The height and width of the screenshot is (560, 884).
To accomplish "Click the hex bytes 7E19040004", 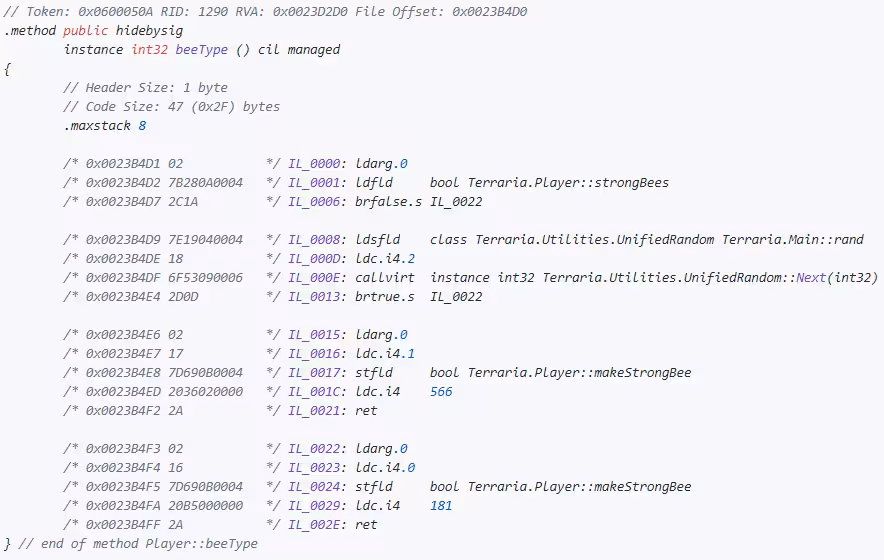I will (206, 240).
